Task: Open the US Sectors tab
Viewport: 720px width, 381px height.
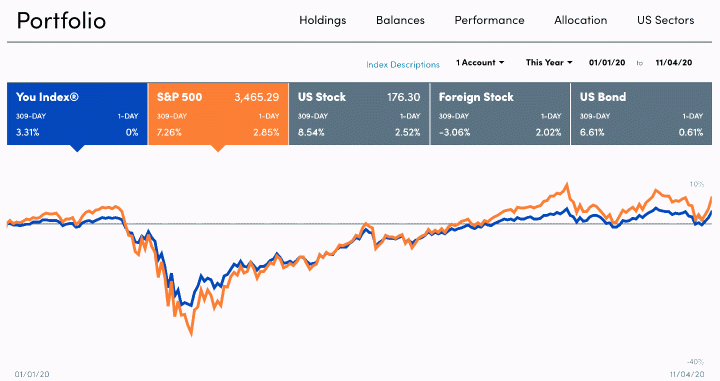Action: click(x=665, y=20)
